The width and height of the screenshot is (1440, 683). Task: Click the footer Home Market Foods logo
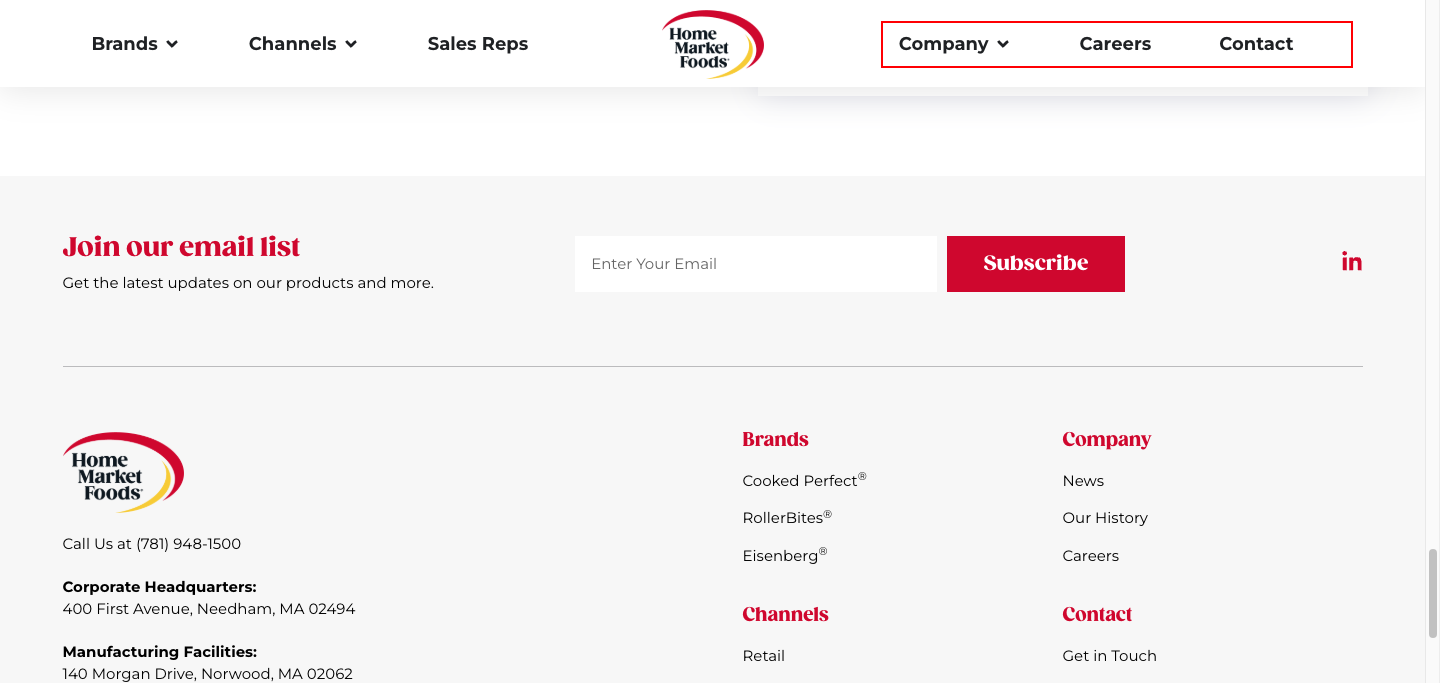tap(123, 473)
